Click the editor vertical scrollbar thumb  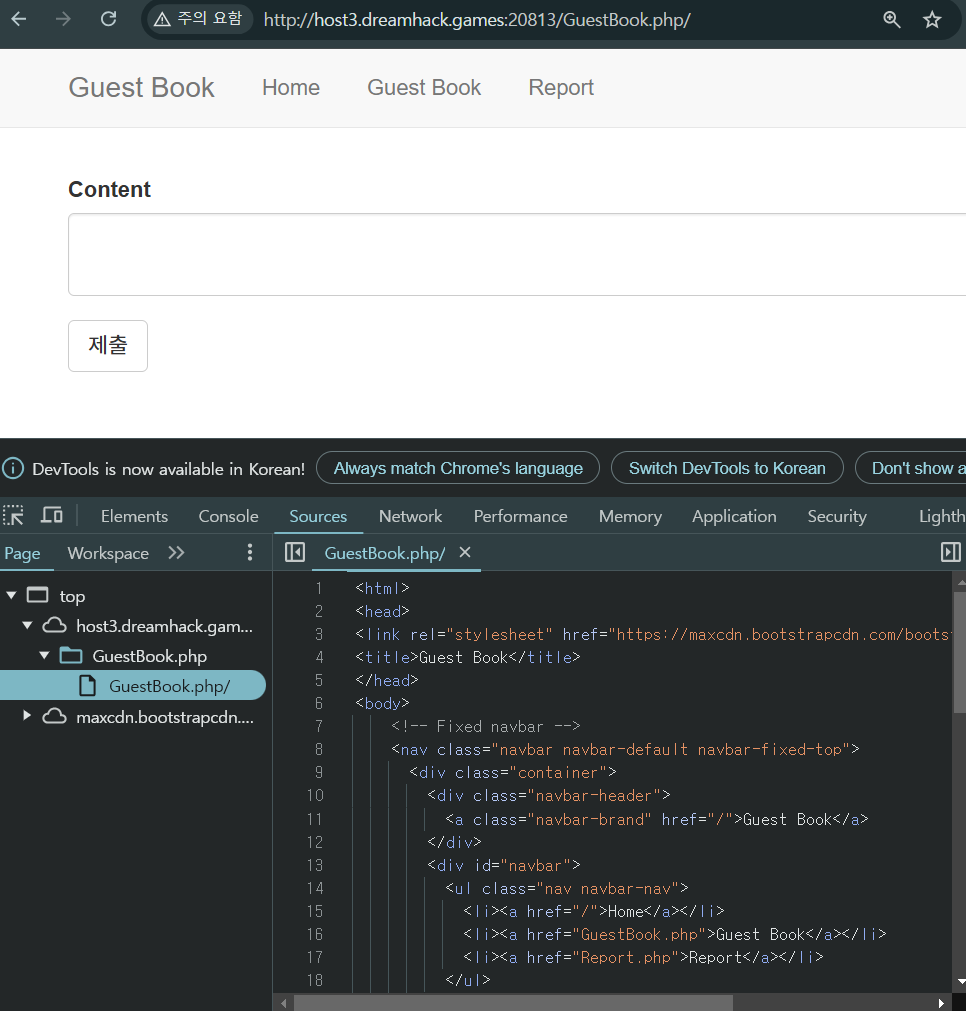pyautogui.click(x=960, y=653)
